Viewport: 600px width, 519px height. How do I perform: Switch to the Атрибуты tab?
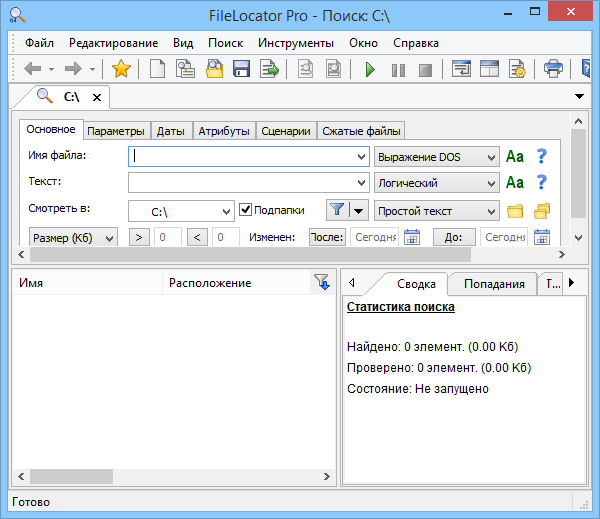pyautogui.click(x=223, y=131)
